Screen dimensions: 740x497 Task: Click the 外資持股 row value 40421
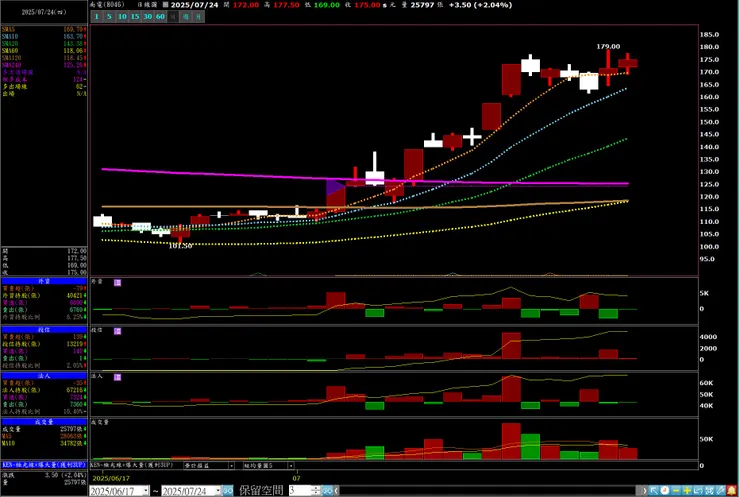coord(44,295)
